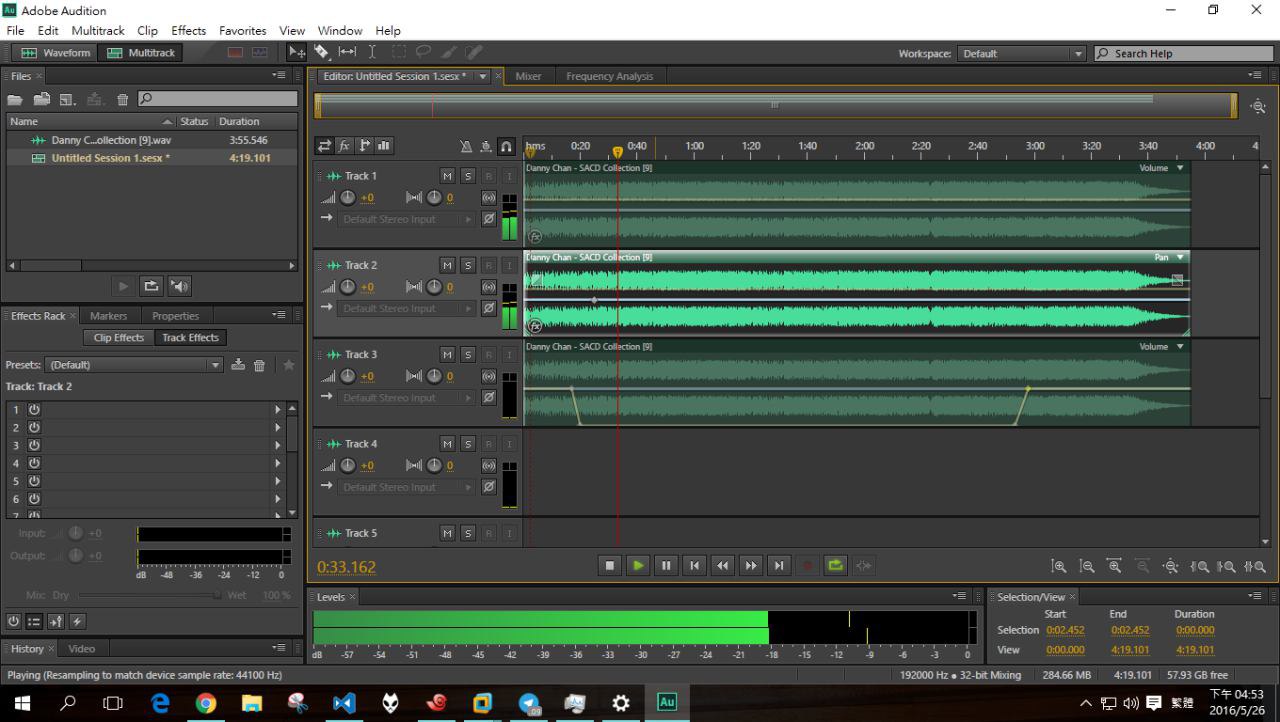This screenshot has width=1280, height=722.
Task: Toggle loop playback button
Action: pyautogui.click(x=835, y=566)
